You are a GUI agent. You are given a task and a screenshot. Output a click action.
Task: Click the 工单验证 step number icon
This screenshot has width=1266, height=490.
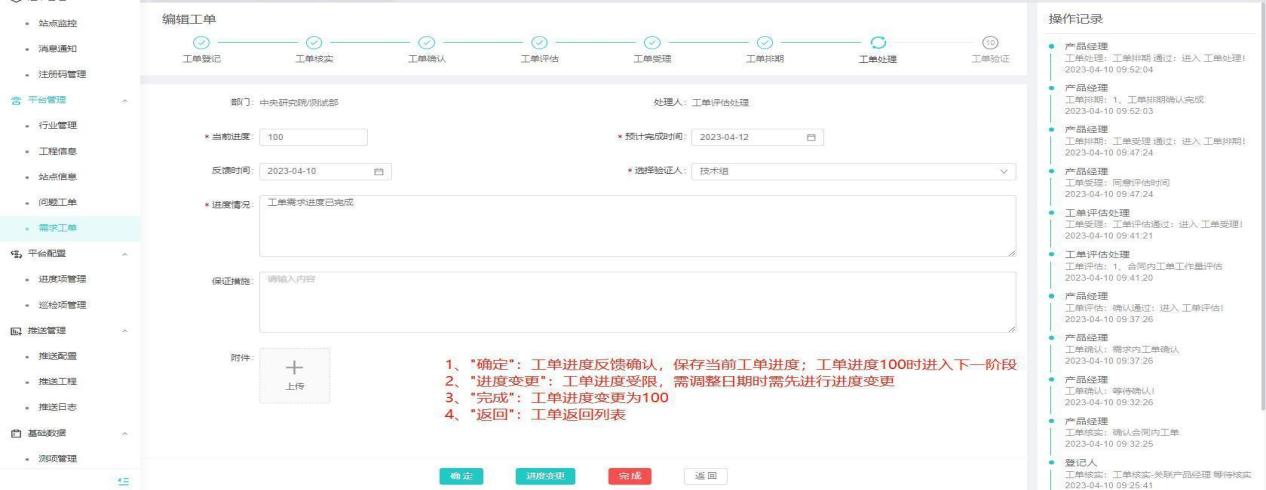[x=990, y=41]
